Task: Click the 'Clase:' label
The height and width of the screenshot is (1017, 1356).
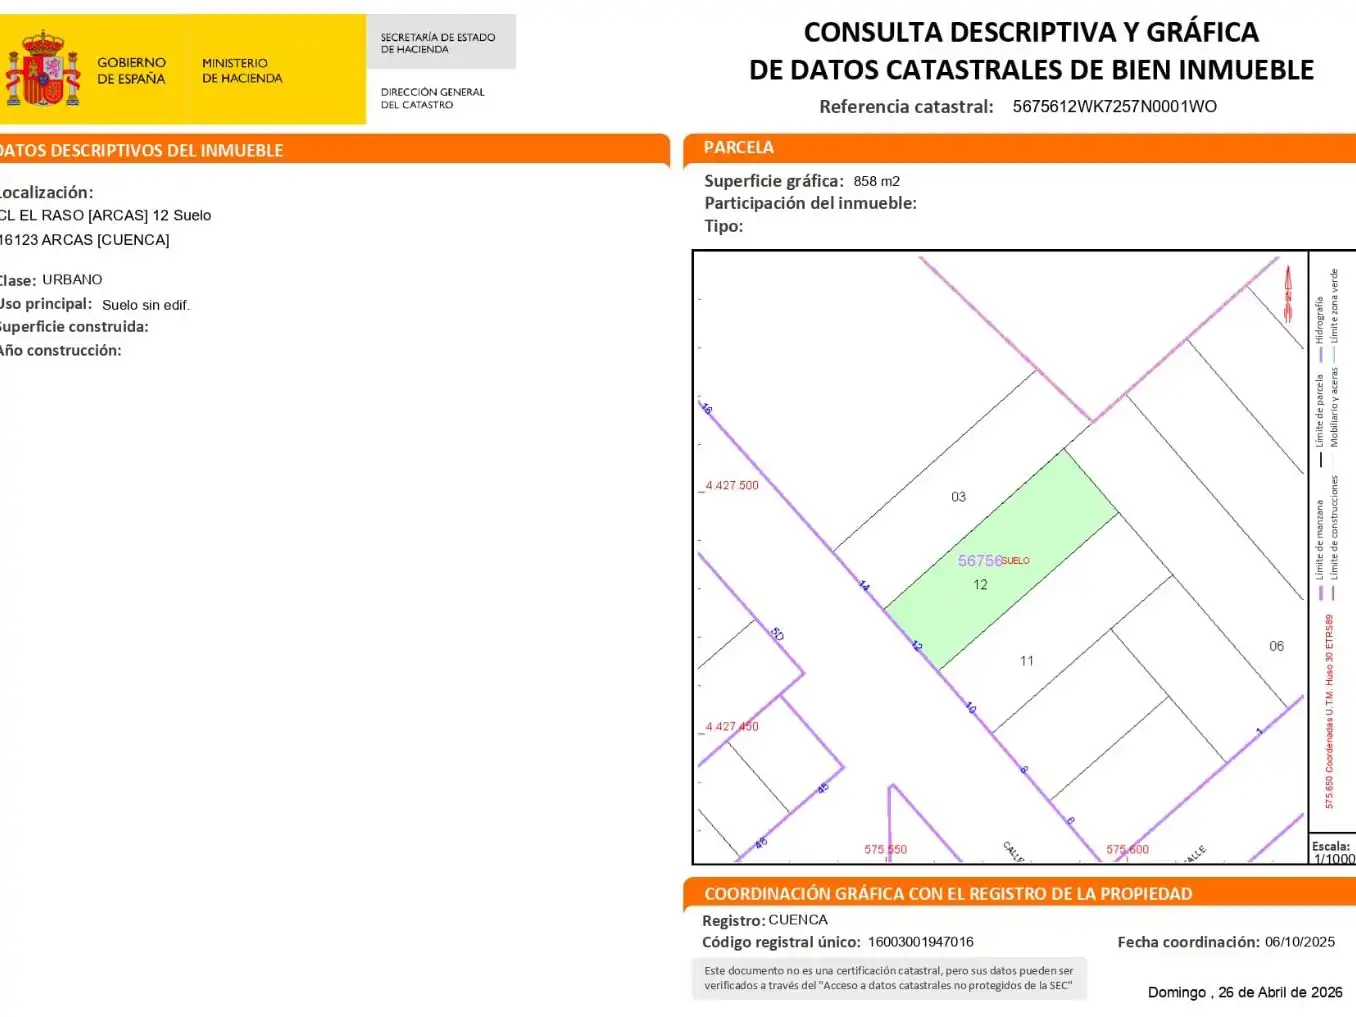Action: (18, 280)
